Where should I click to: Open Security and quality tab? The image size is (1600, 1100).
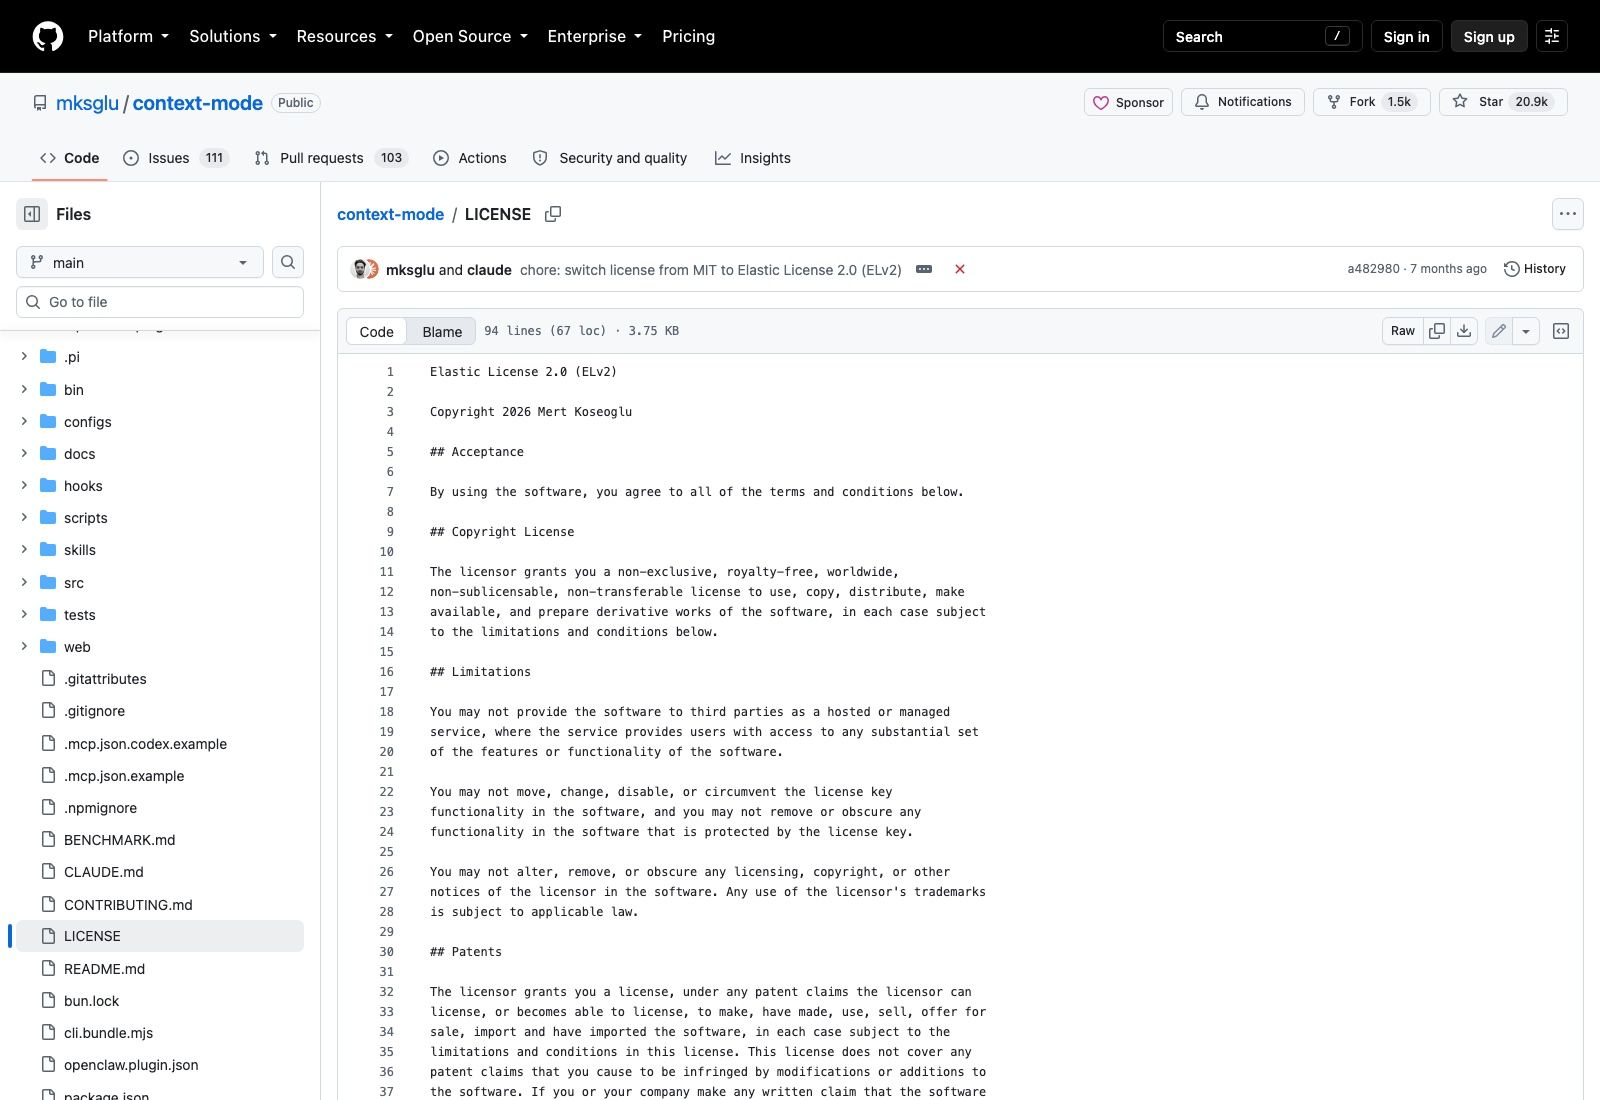point(610,158)
